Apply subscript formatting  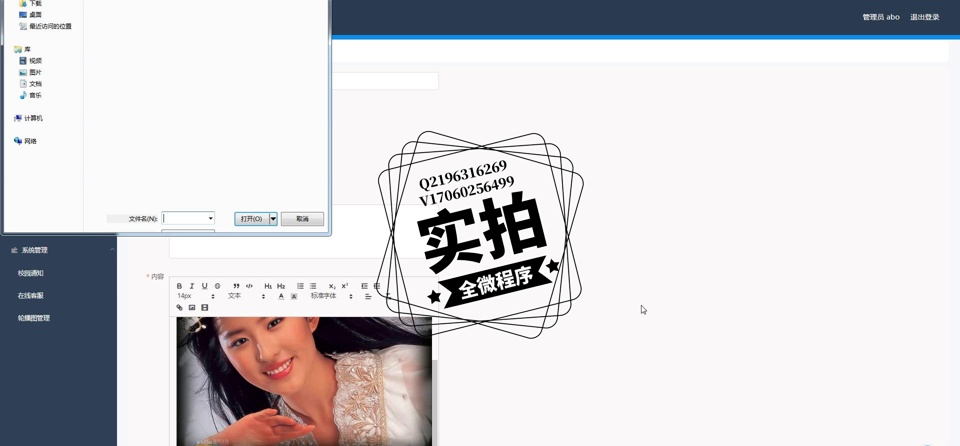[x=332, y=286]
